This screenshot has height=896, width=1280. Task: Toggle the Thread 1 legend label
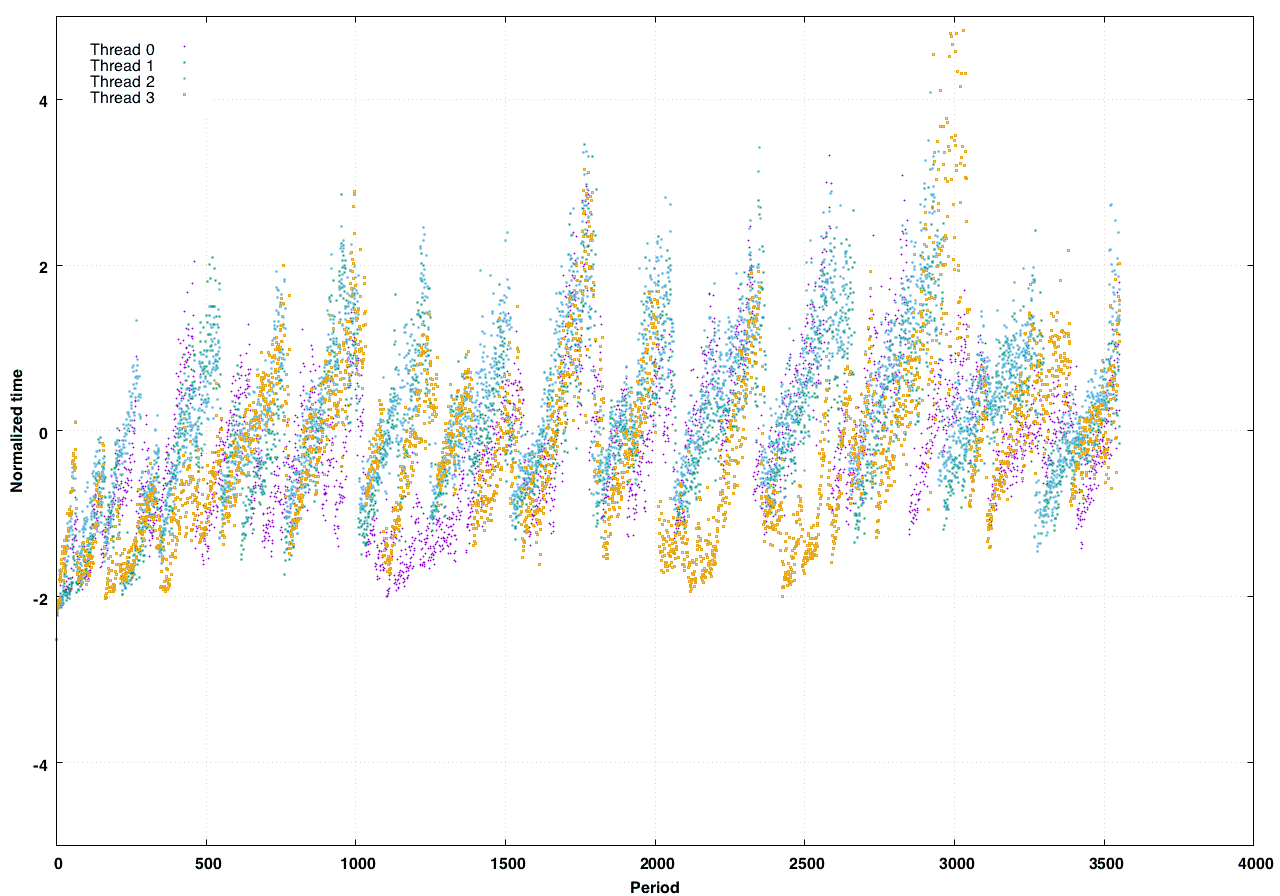coord(122,65)
